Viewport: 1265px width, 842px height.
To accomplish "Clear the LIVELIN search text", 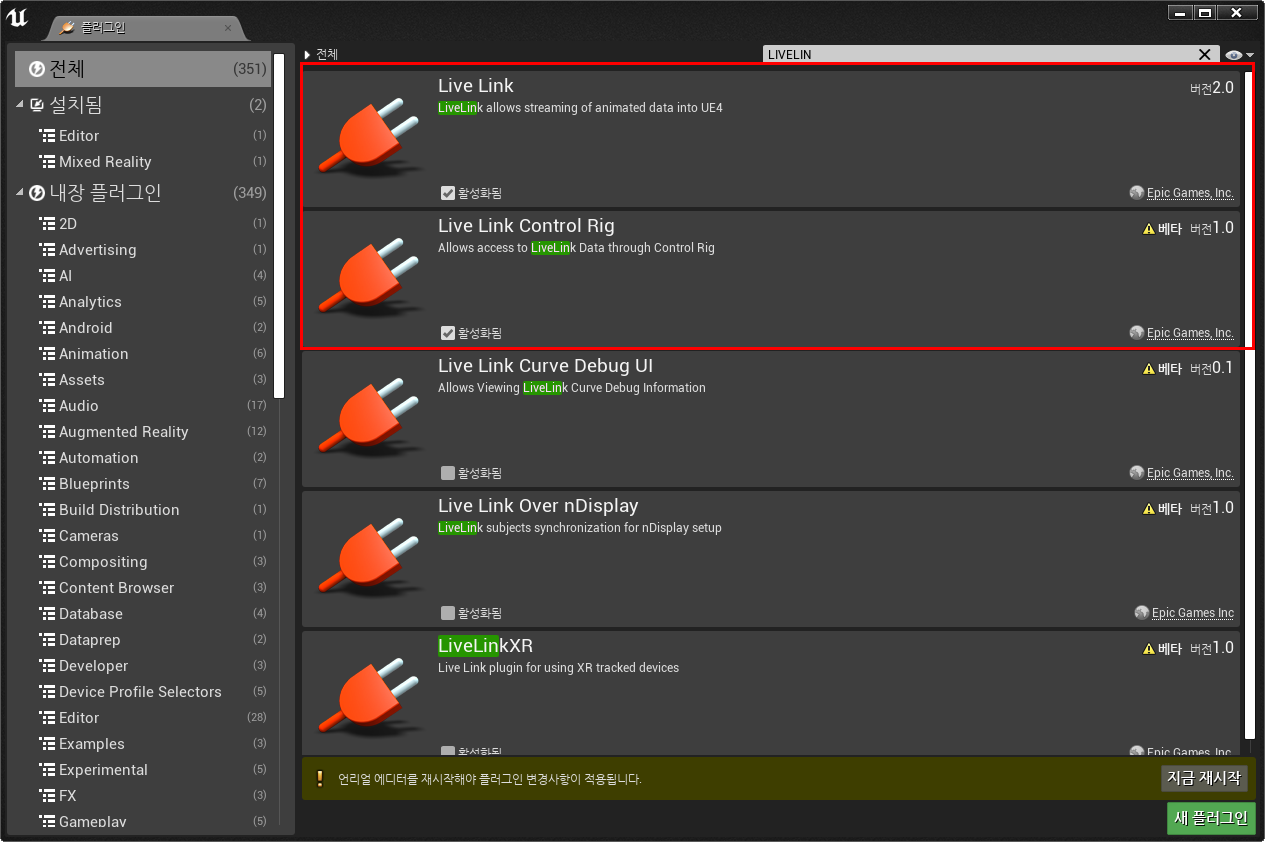I will [1205, 55].
